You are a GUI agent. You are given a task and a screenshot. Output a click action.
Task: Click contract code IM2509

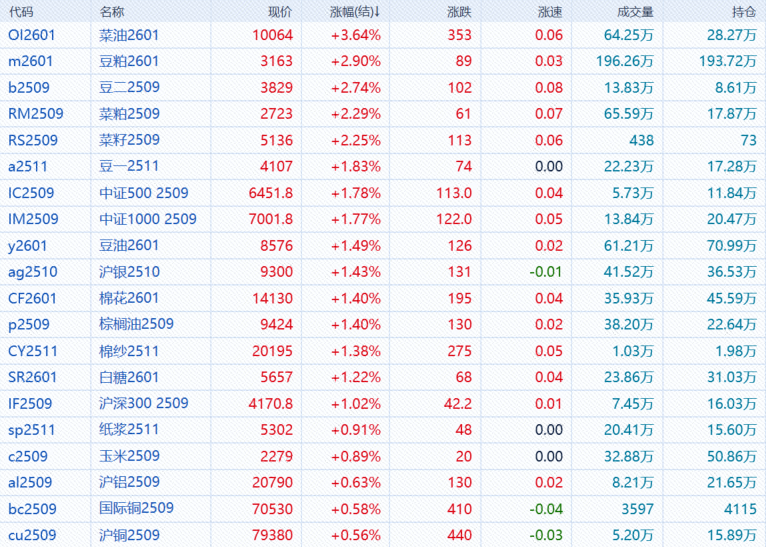click(x=33, y=219)
